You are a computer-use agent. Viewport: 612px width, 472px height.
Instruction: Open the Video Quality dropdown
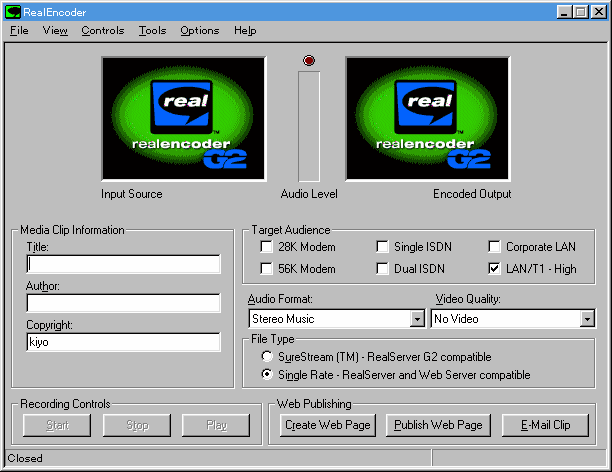tap(587, 319)
